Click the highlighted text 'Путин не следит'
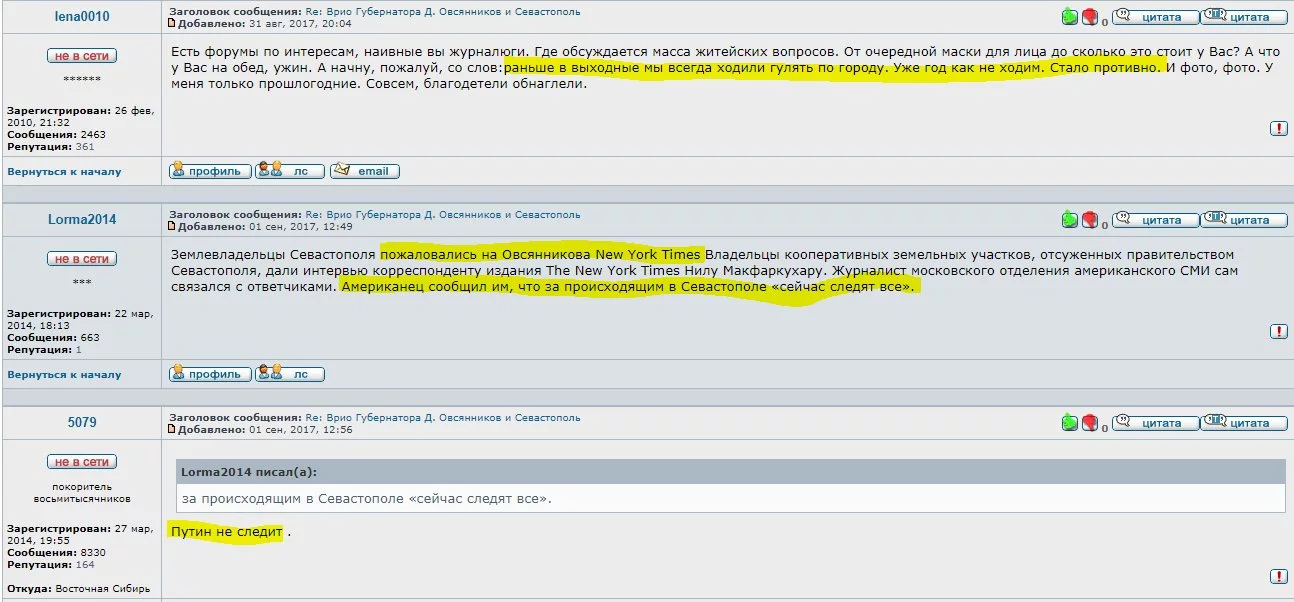Screen dimensions: 1294x602 click(227, 531)
